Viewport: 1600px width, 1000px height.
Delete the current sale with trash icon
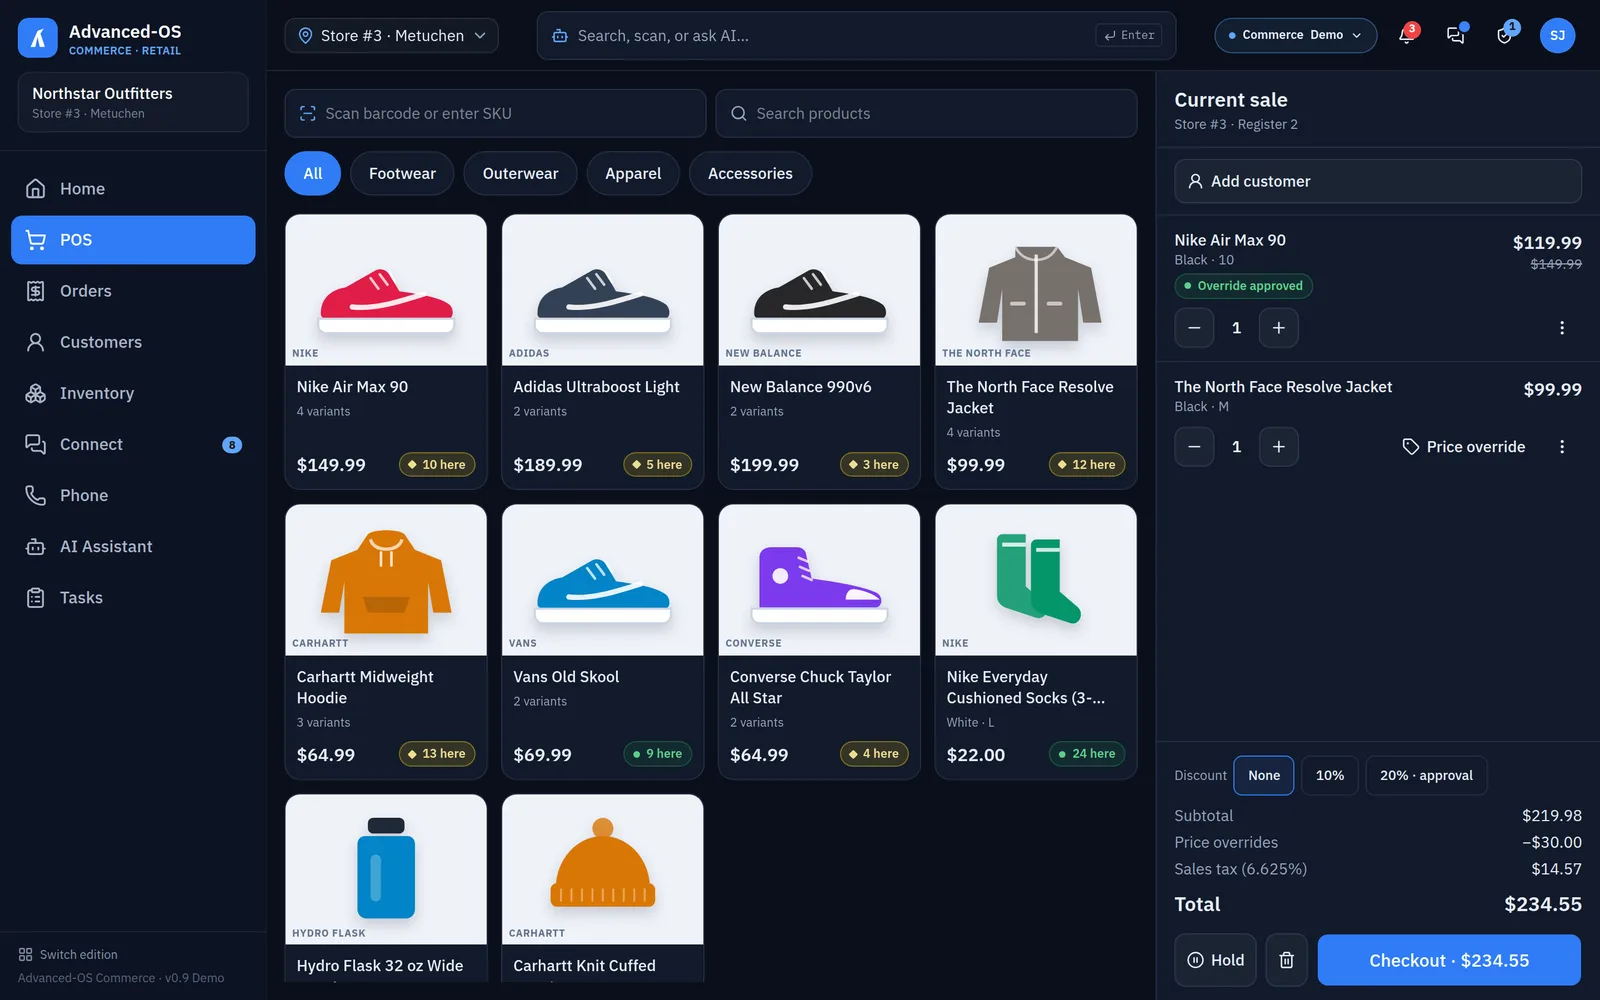tap(1286, 960)
